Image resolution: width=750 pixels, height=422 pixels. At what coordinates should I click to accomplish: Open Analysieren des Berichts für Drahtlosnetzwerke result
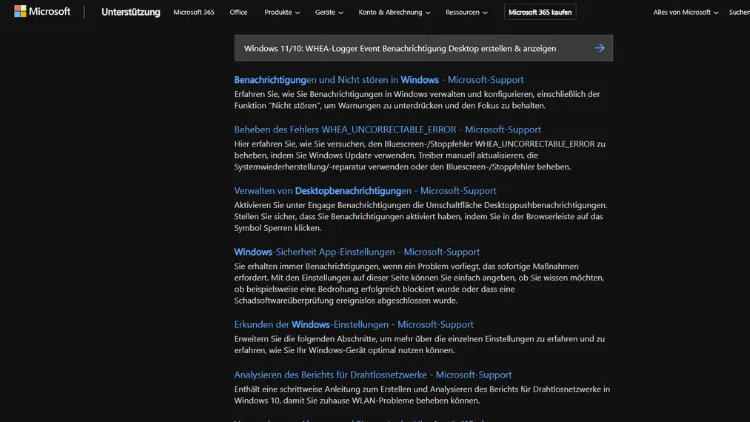coord(373,375)
